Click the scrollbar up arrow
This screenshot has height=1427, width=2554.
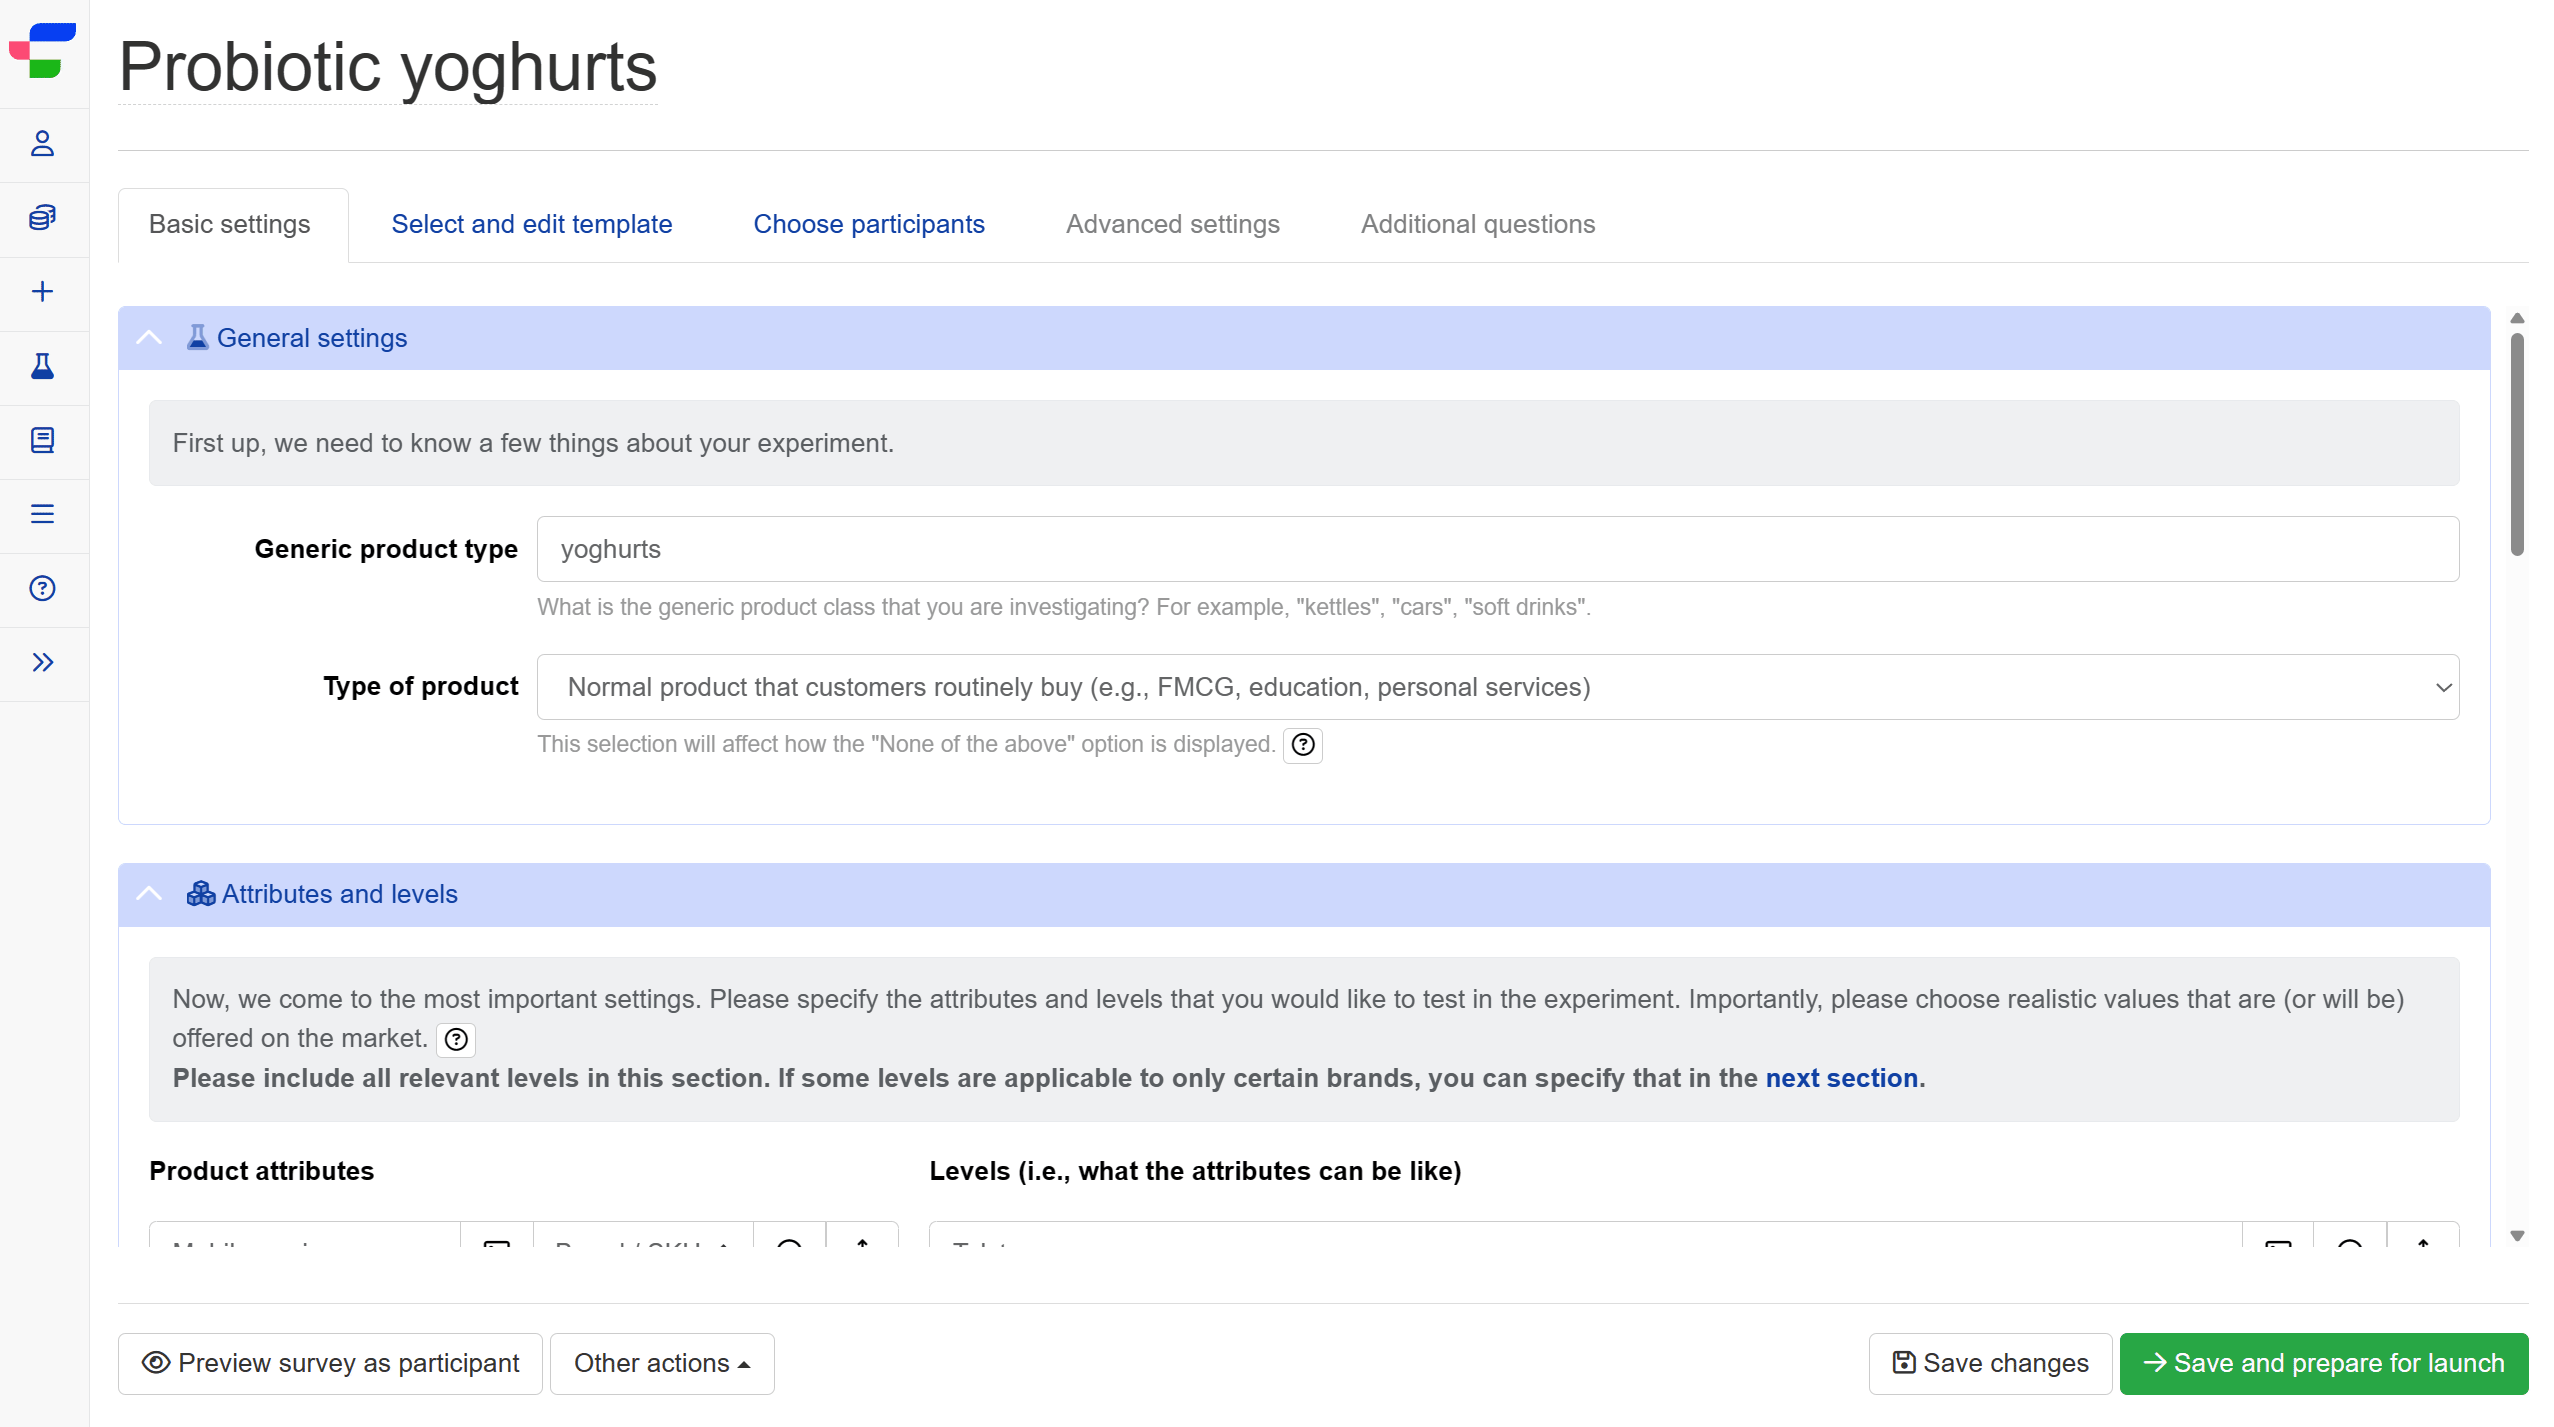click(2517, 319)
